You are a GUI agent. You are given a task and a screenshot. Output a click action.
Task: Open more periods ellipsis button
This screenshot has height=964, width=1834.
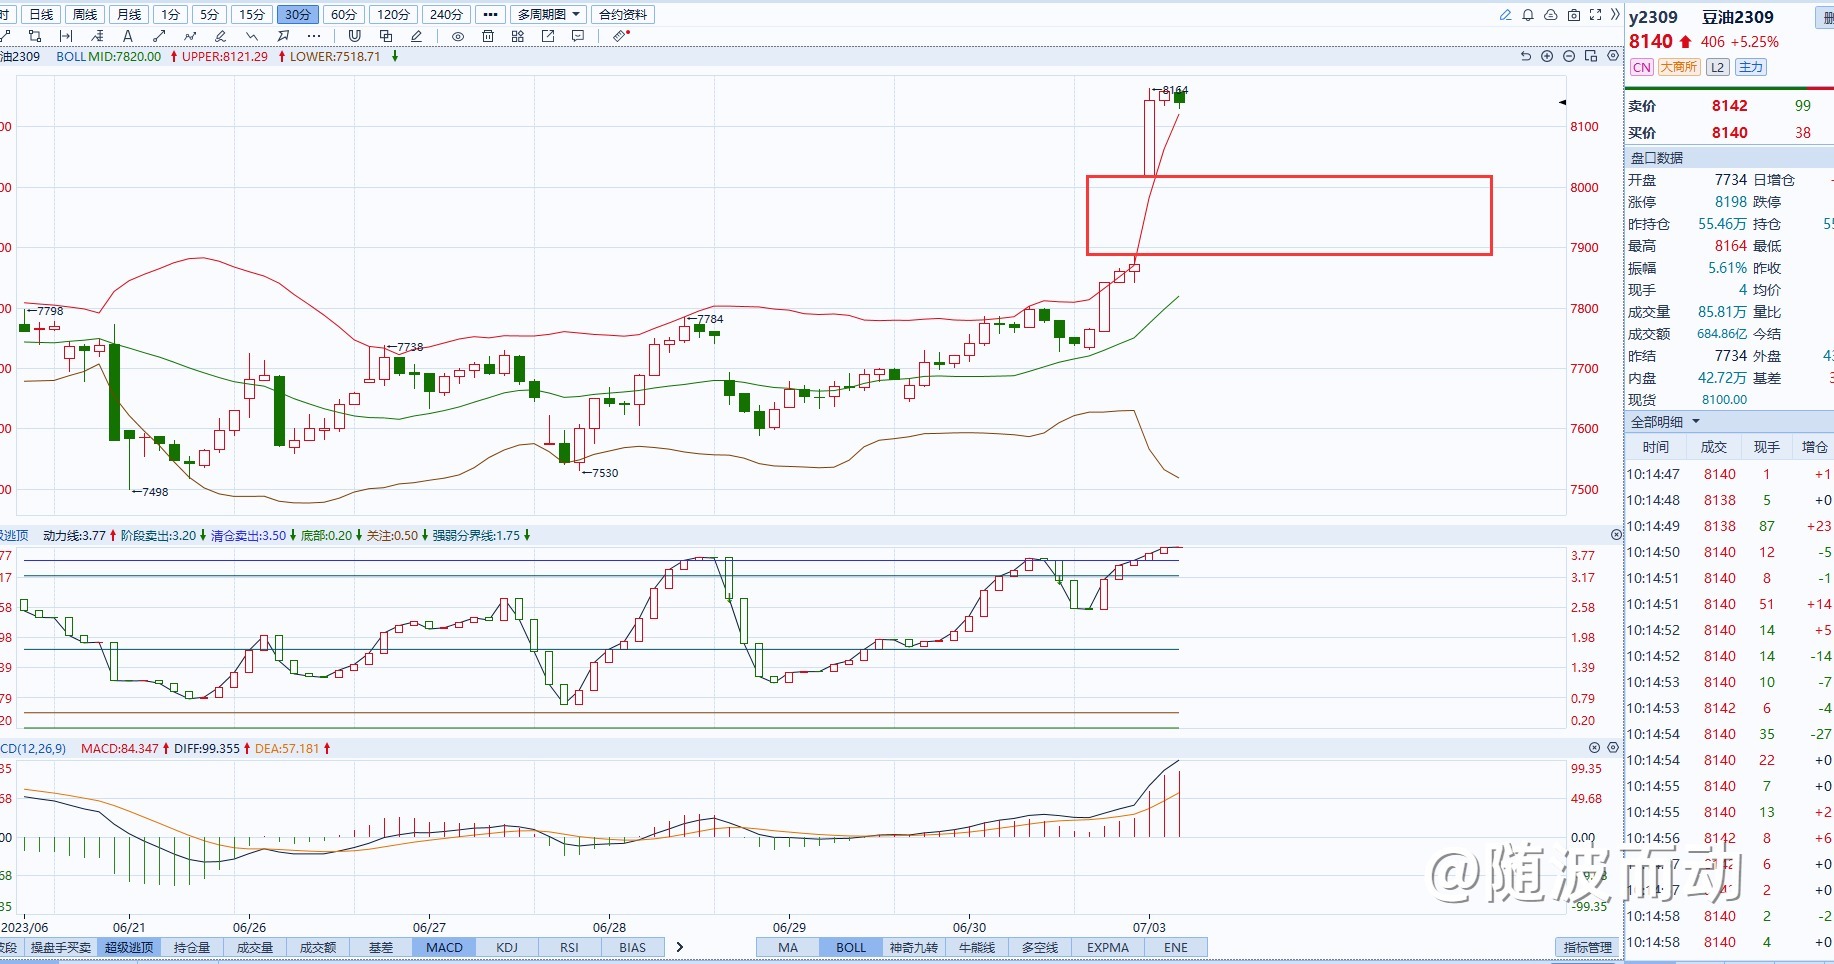pos(490,15)
